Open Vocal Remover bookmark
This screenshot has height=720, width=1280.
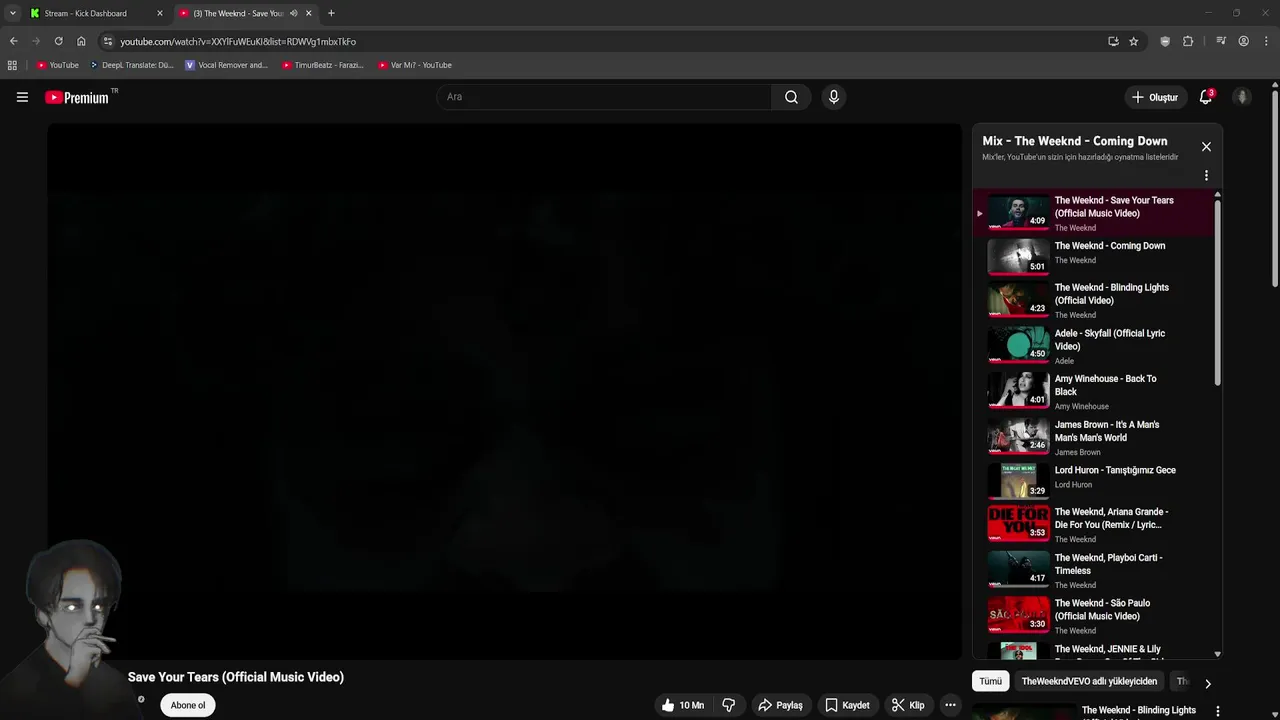[227, 65]
